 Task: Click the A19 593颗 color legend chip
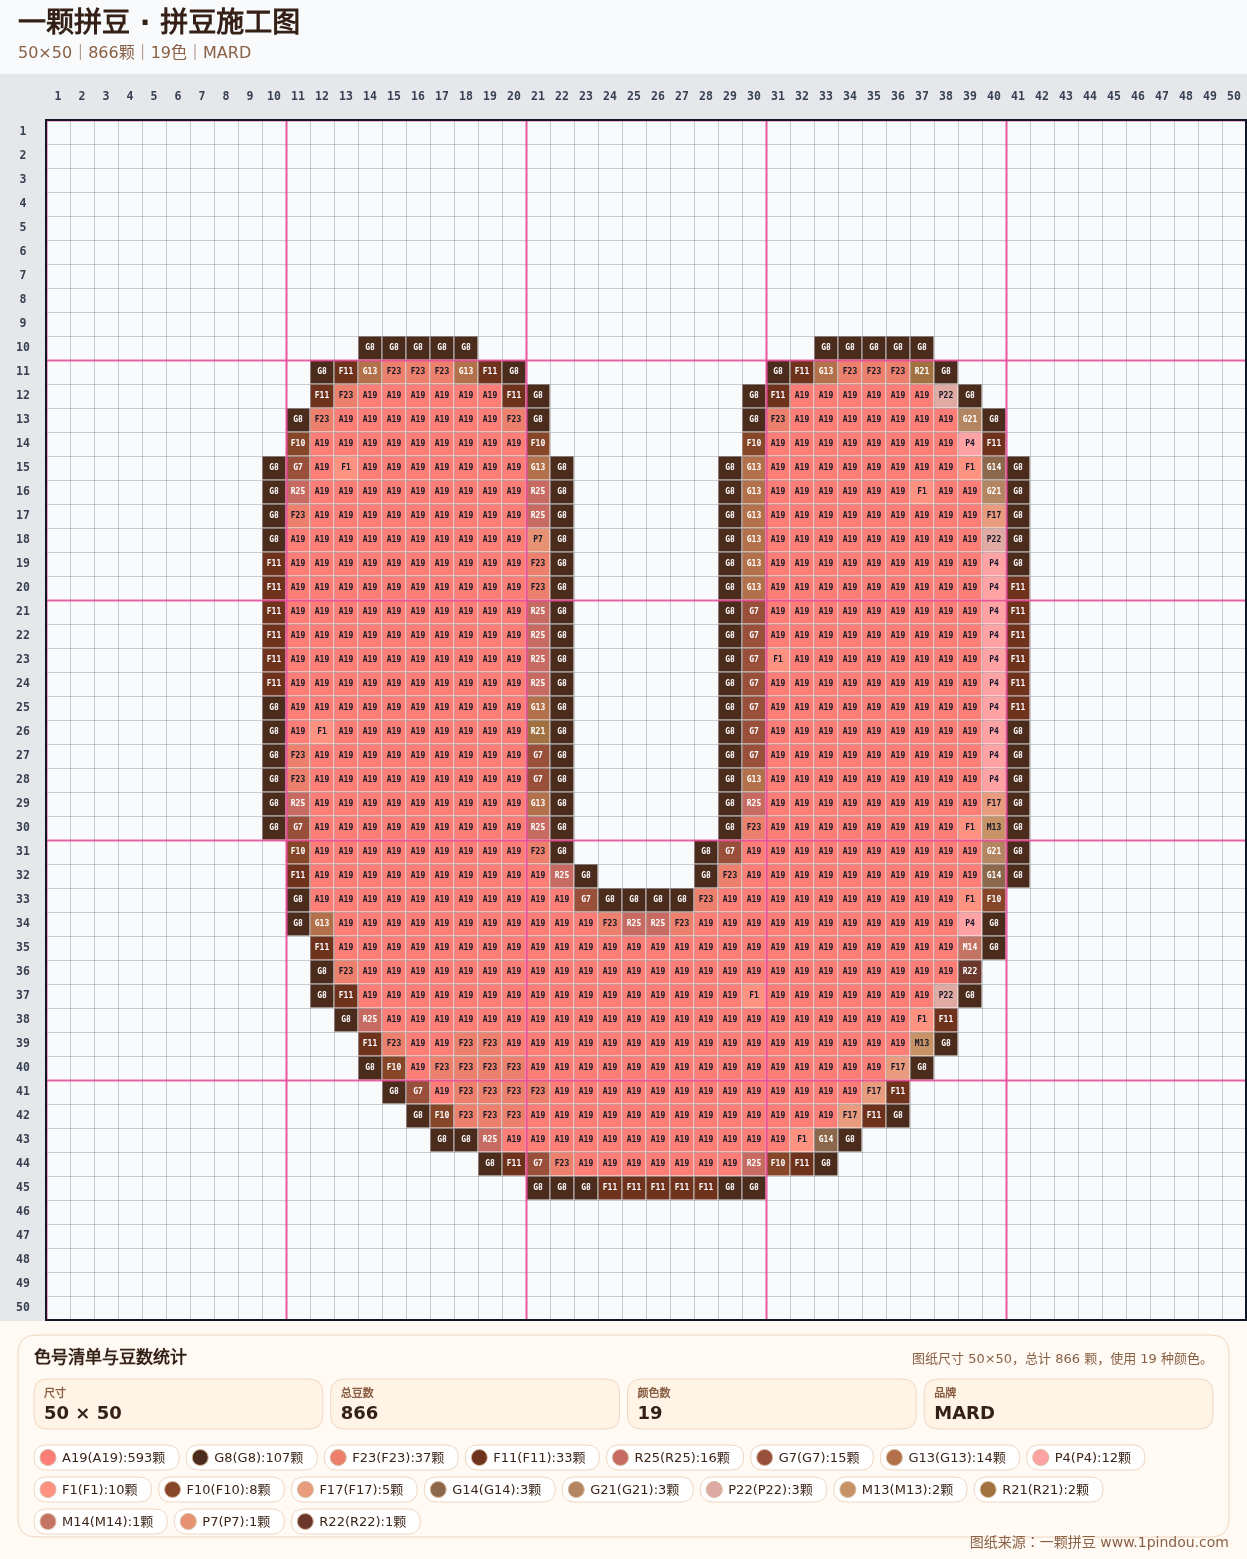click(106, 1457)
